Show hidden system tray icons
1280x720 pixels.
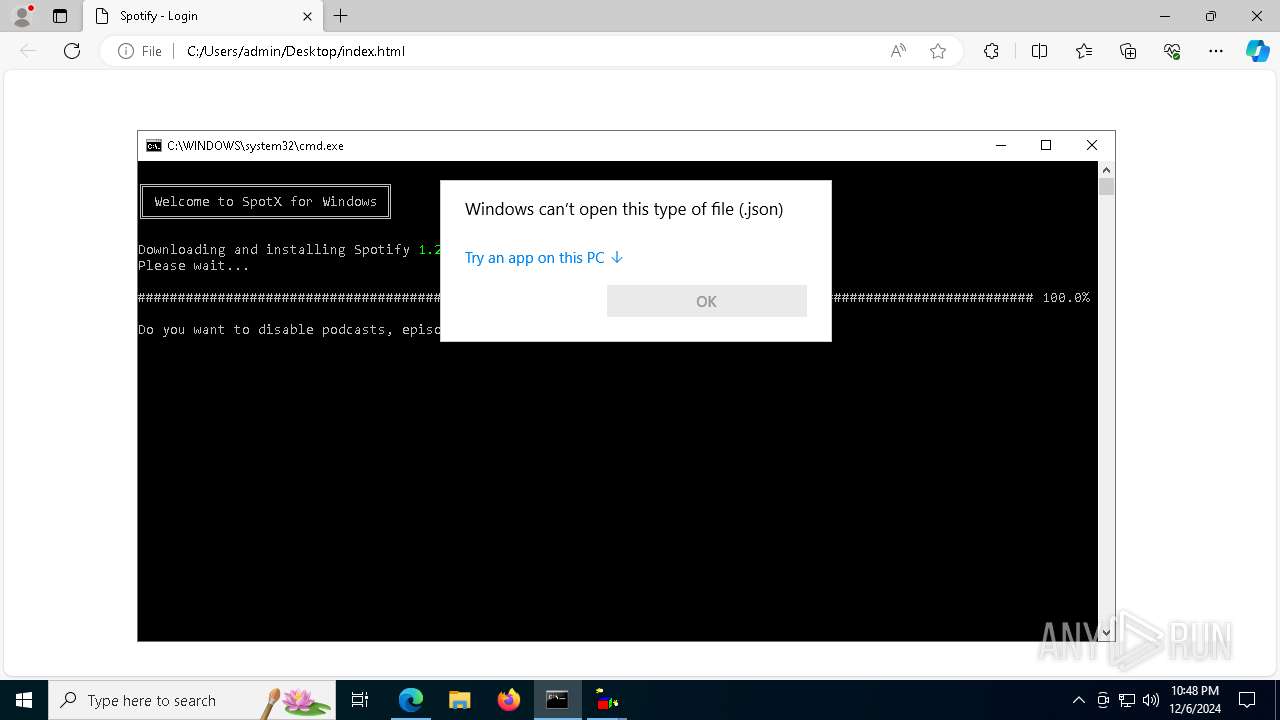tap(1078, 700)
